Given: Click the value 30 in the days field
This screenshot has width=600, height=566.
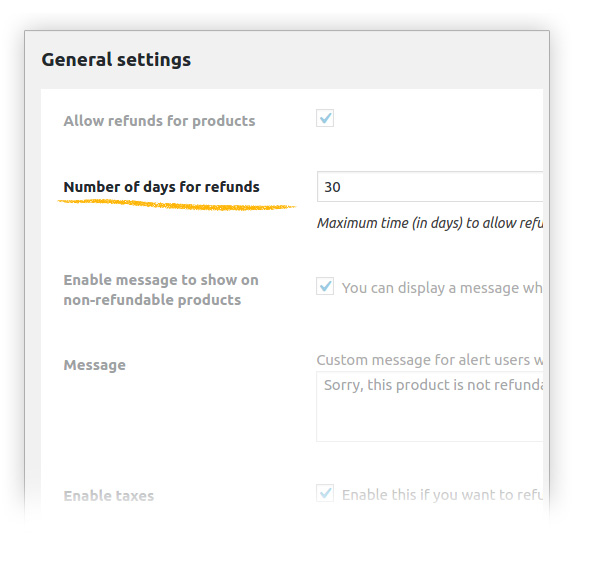Looking at the screenshot, I should [333, 187].
